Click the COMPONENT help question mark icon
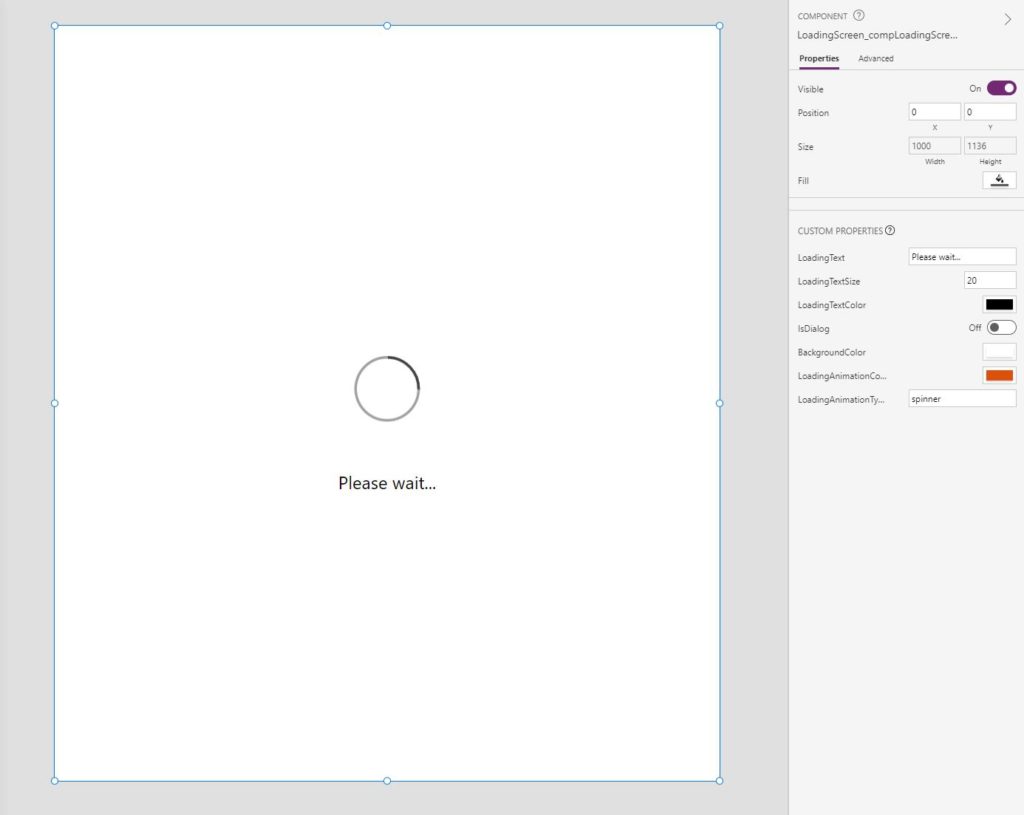The width and height of the screenshot is (1024, 815). (x=858, y=15)
